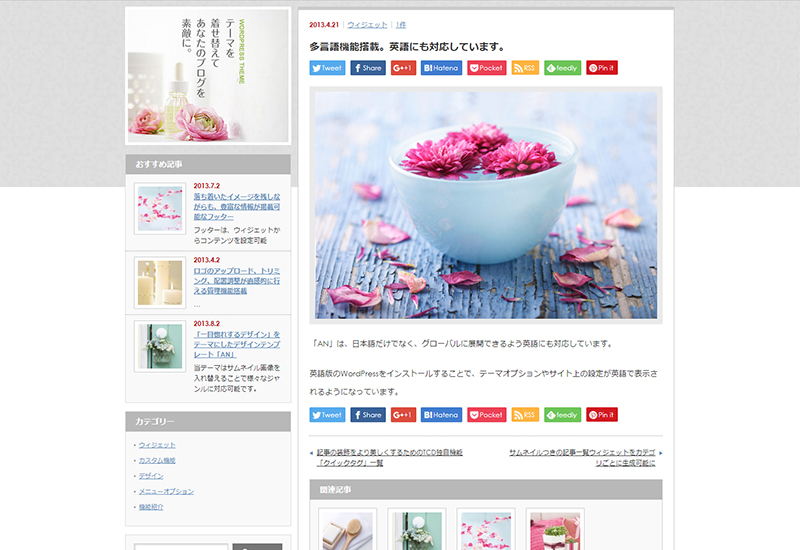Open the デザイン category link

[151, 476]
